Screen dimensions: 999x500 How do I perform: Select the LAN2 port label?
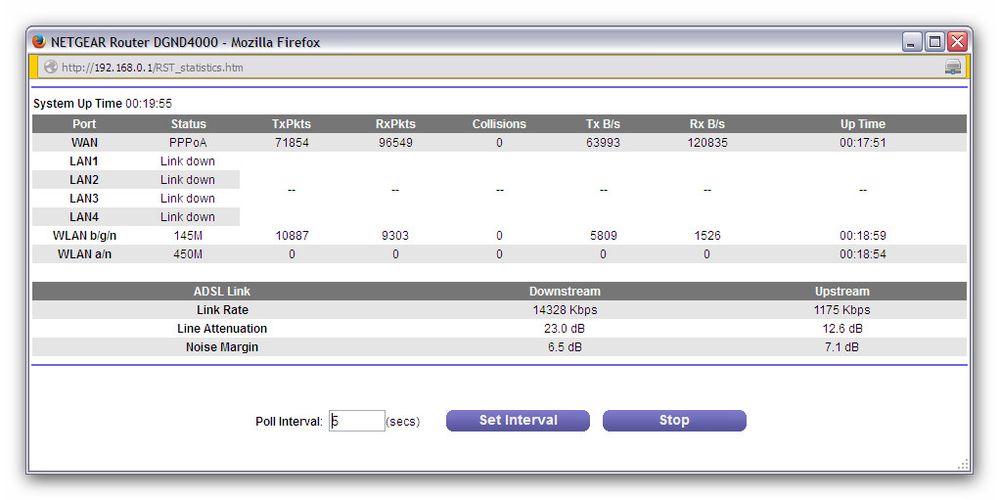84,180
